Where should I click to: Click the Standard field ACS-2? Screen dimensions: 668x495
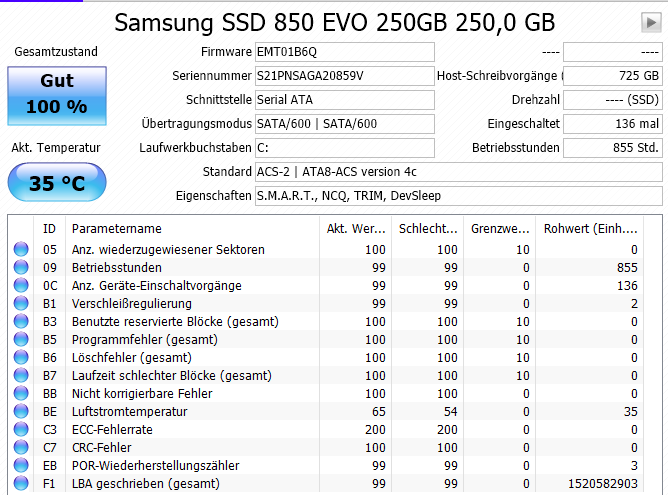coord(459,172)
